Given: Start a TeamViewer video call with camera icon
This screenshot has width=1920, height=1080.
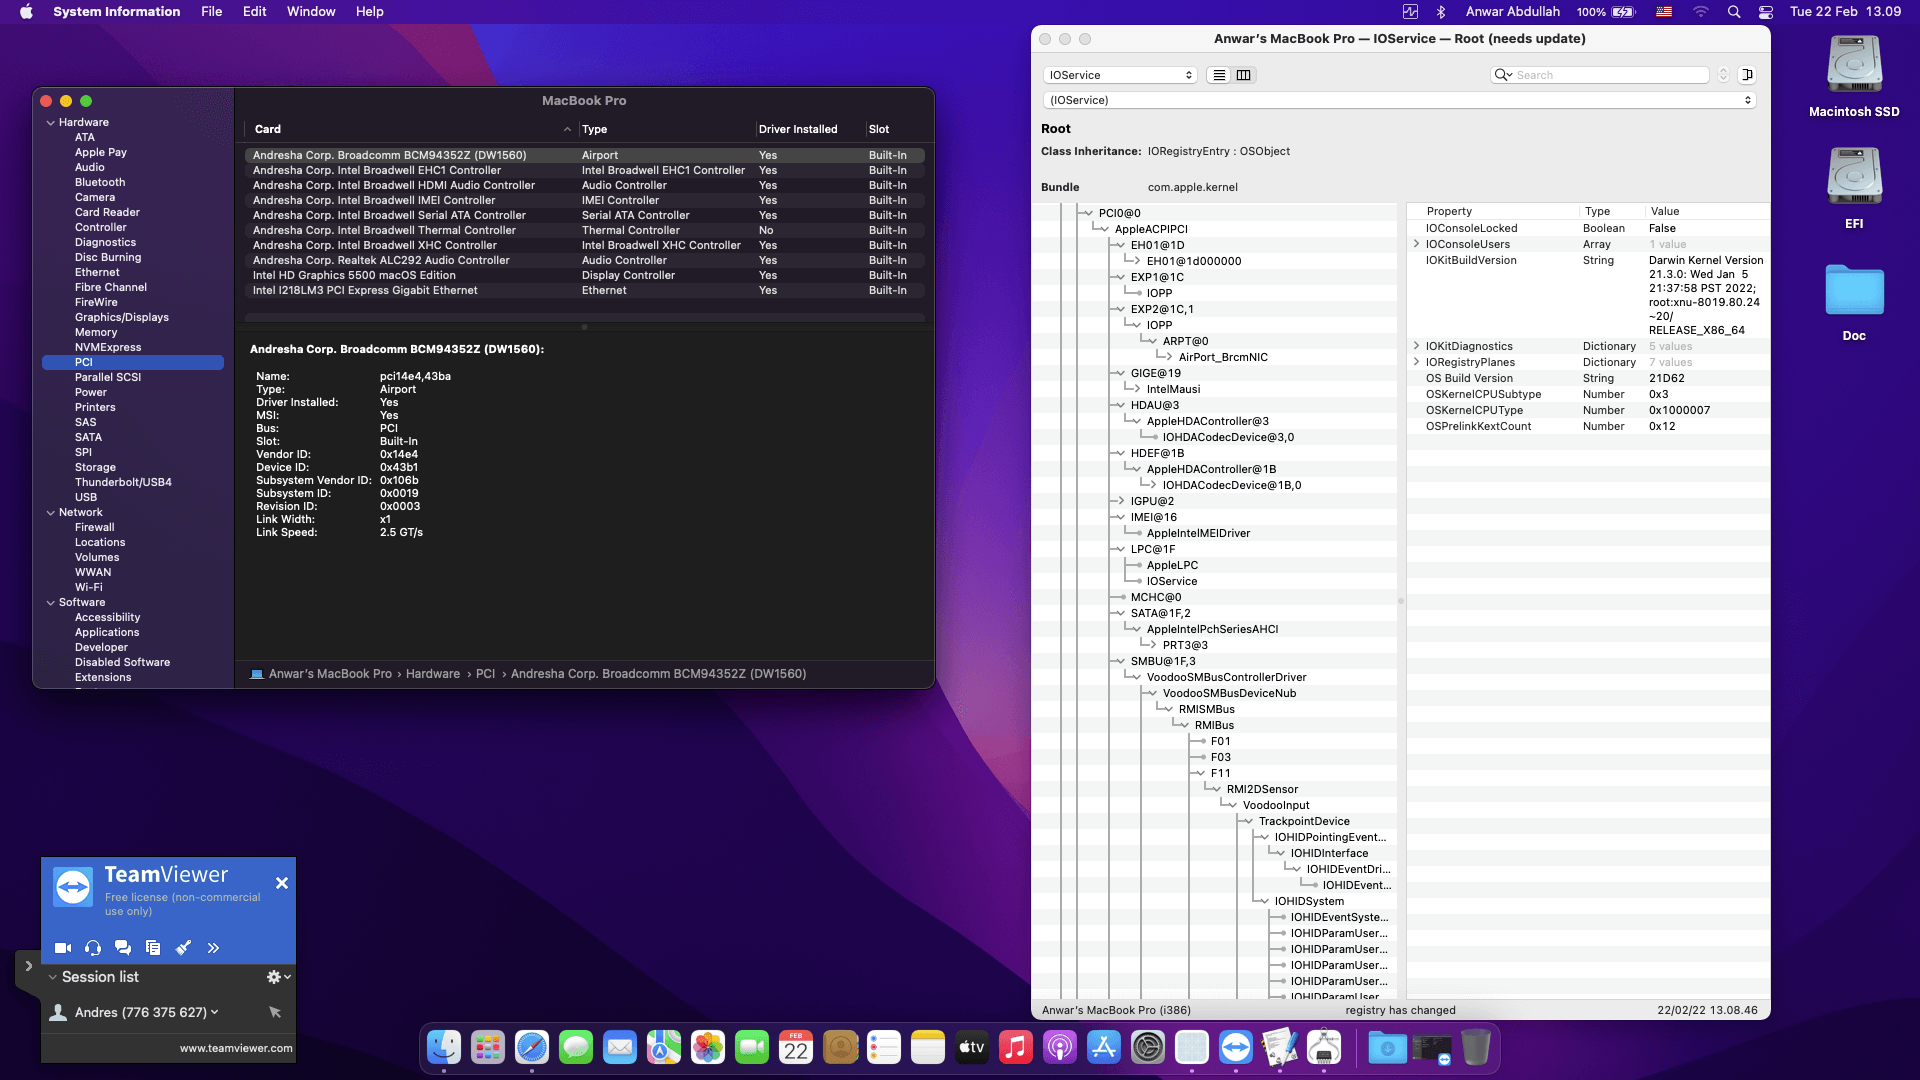Looking at the screenshot, I should coord(63,948).
